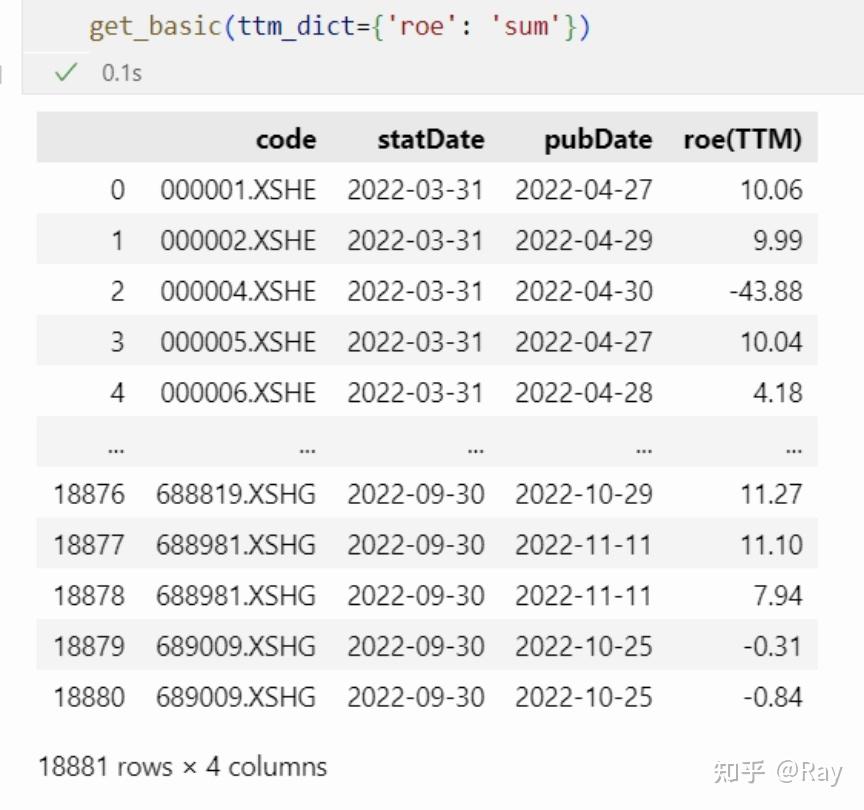Click the 知乎 @Ray watermark
Screen dimensions: 864x810
click(x=776, y=771)
